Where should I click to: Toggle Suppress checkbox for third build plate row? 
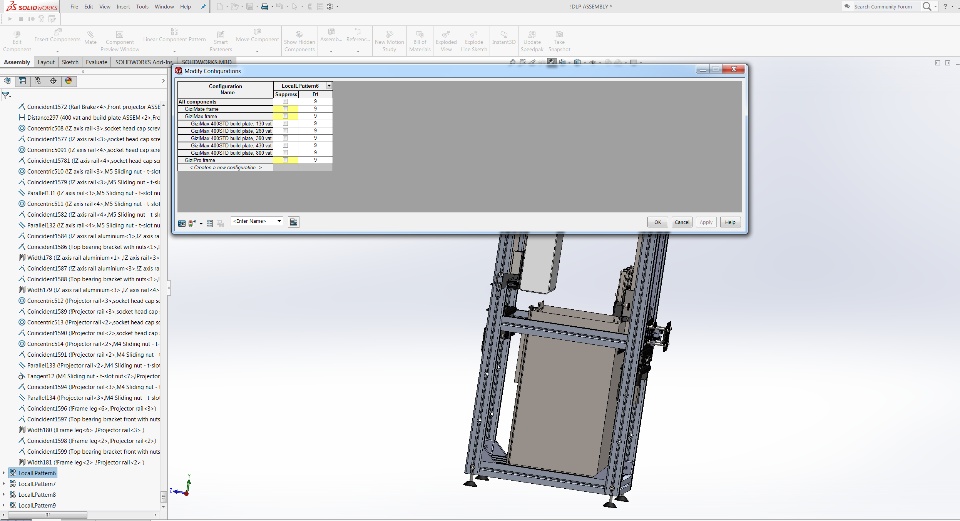click(285, 138)
